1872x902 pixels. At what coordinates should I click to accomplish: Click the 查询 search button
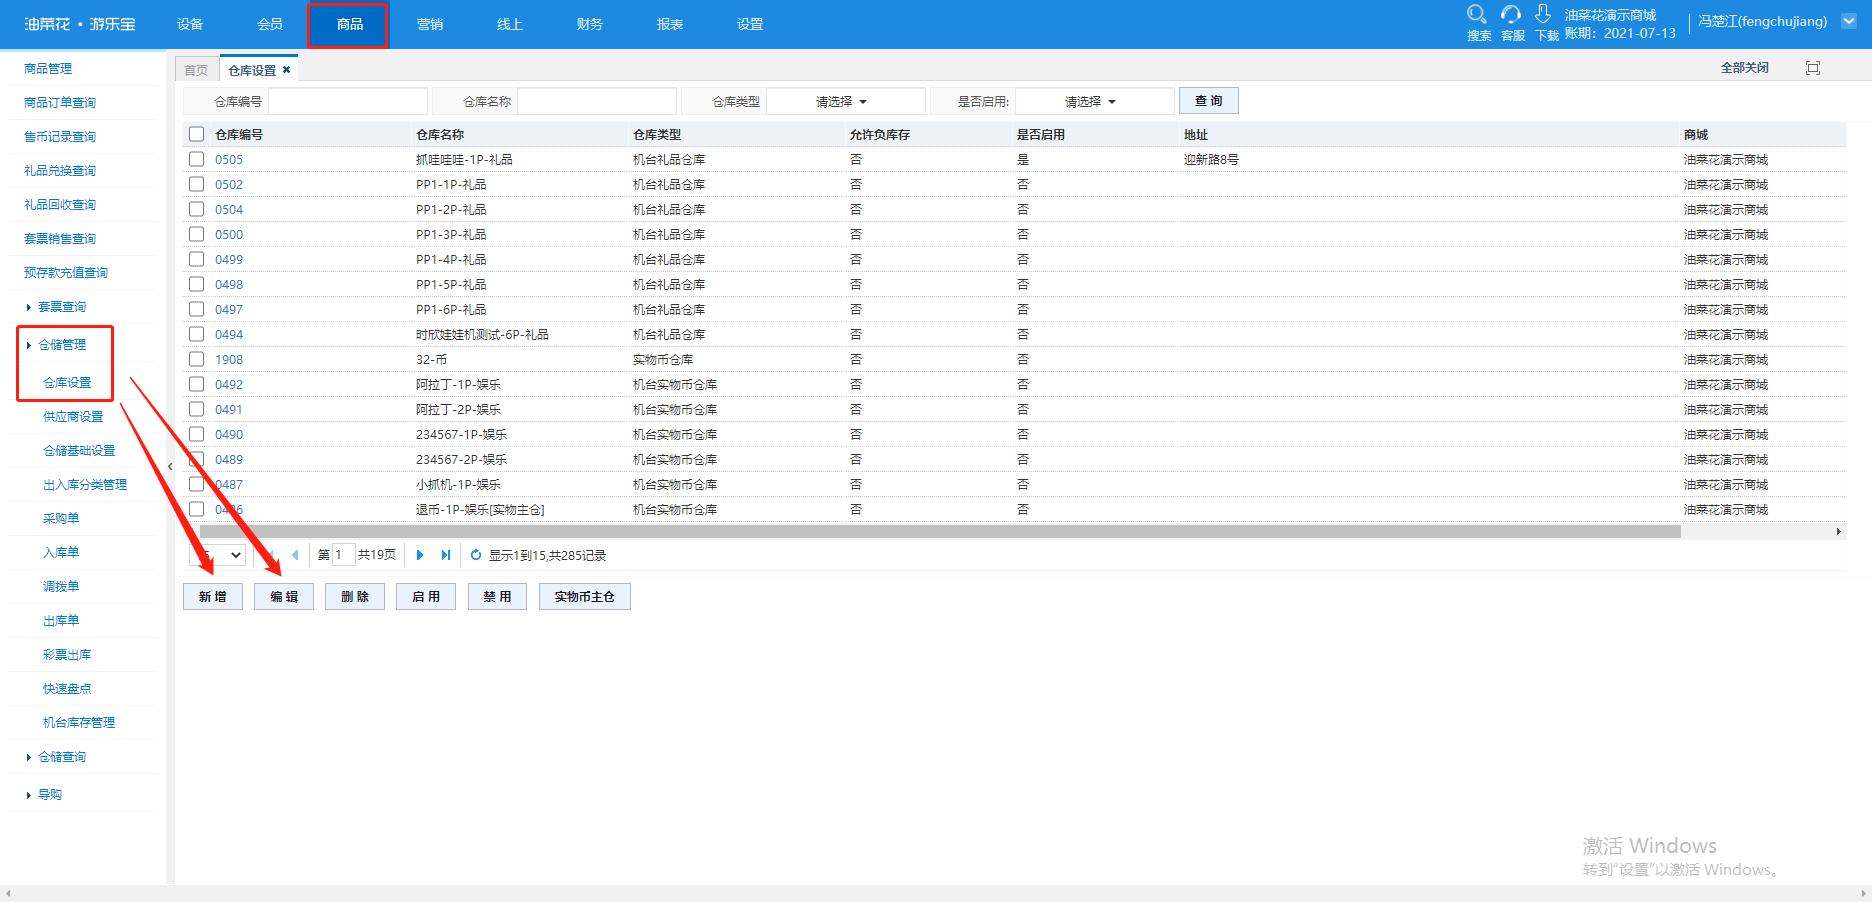pyautogui.click(x=1209, y=101)
